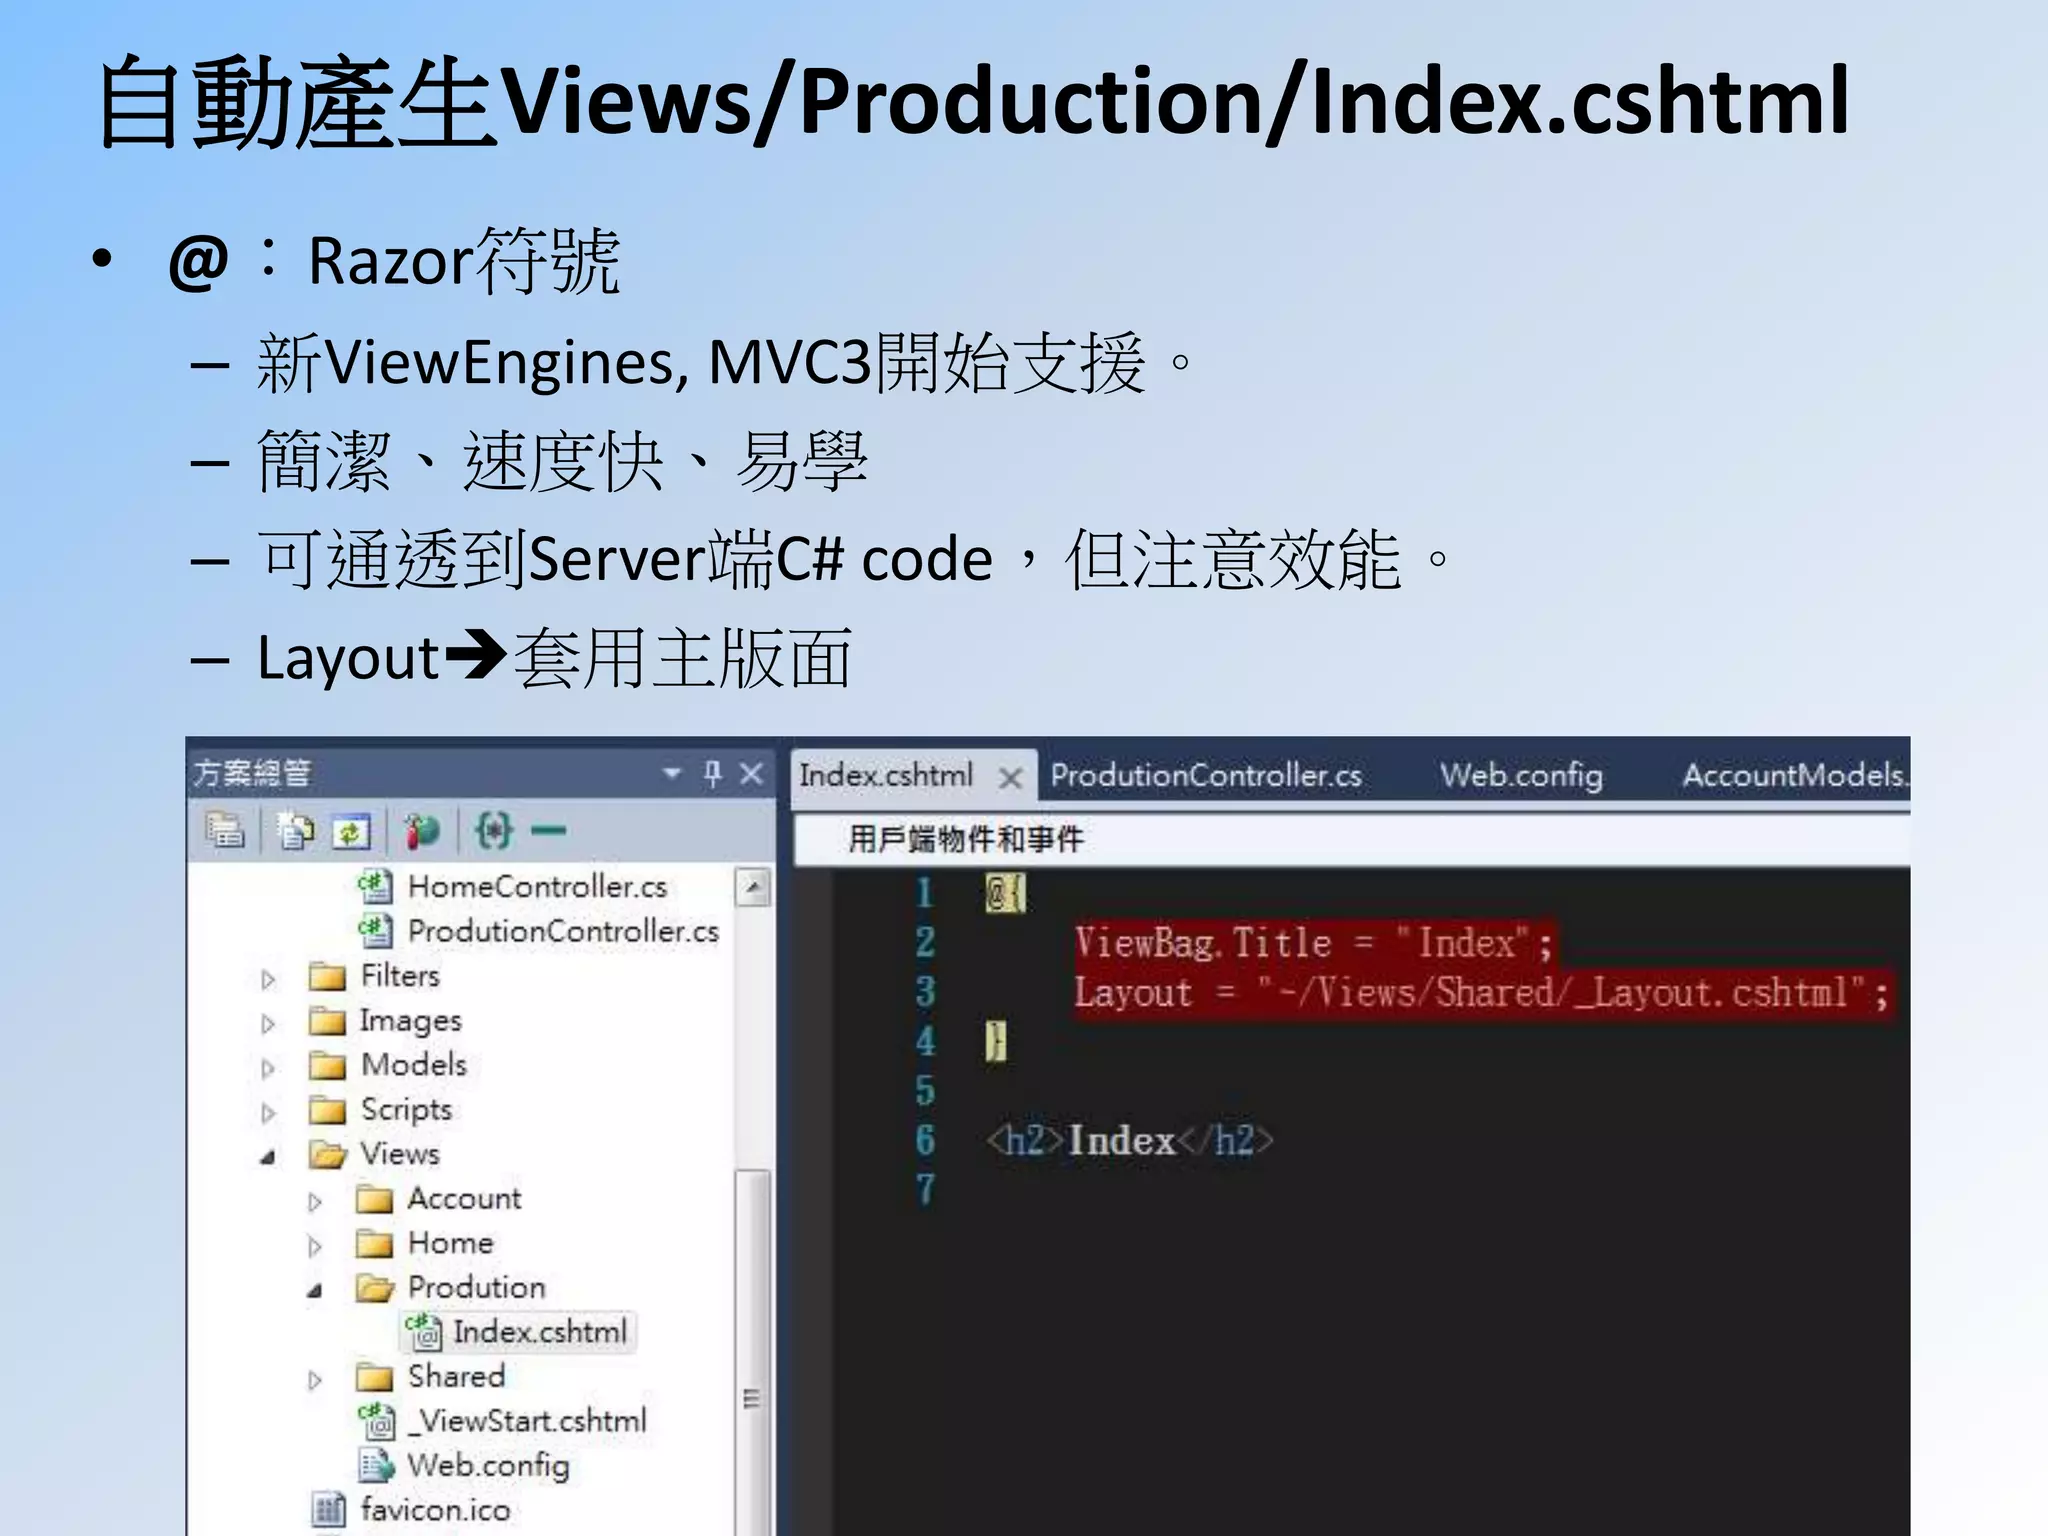Viewport: 2048px width, 1536px height.
Task: Click line number 5 in editor
Action: pos(926,1091)
